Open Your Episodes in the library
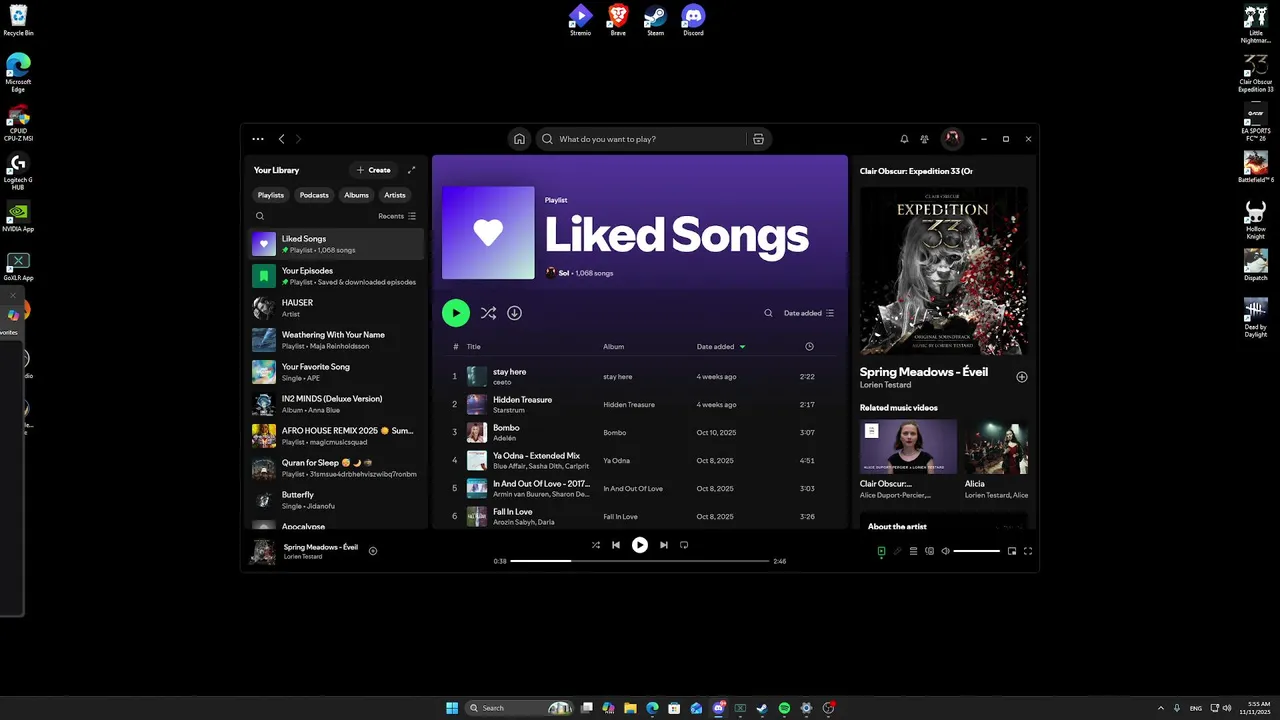The height and width of the screenshot is (720, 1280). 336,276
